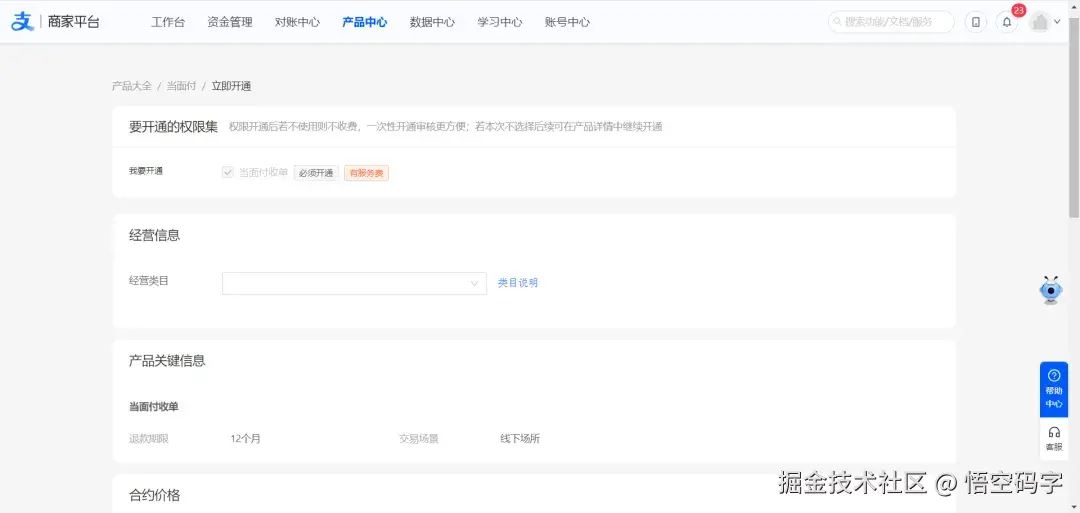Image resolution: width=1080 pixels, height=513 pixels.
Task: Click the user avatar icon
Action: (1039, 22)
